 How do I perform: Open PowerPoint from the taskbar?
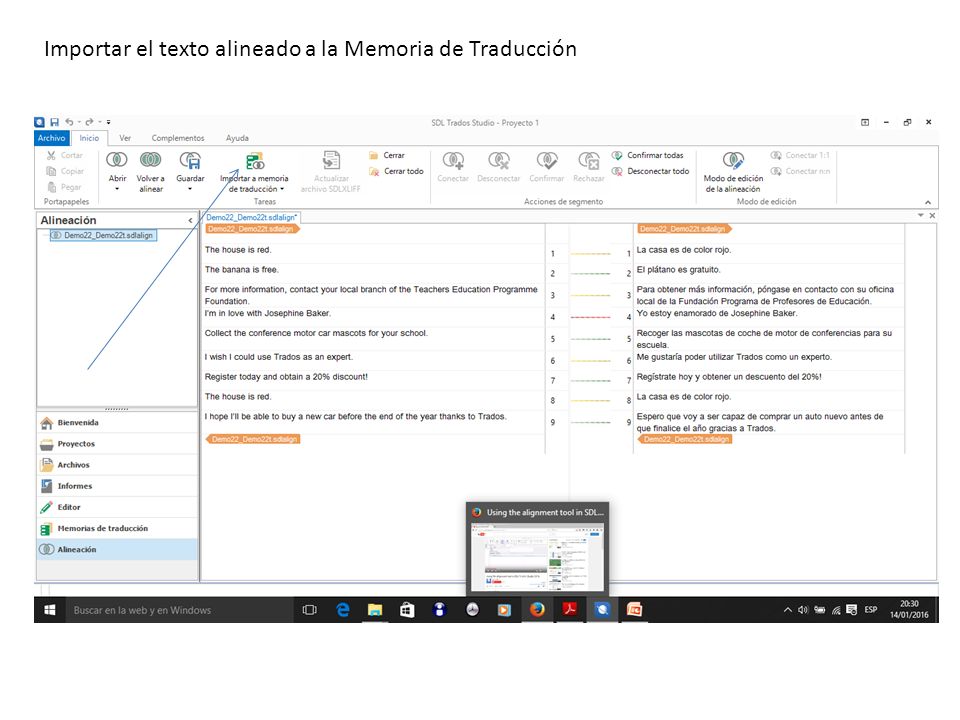[634, 610]
